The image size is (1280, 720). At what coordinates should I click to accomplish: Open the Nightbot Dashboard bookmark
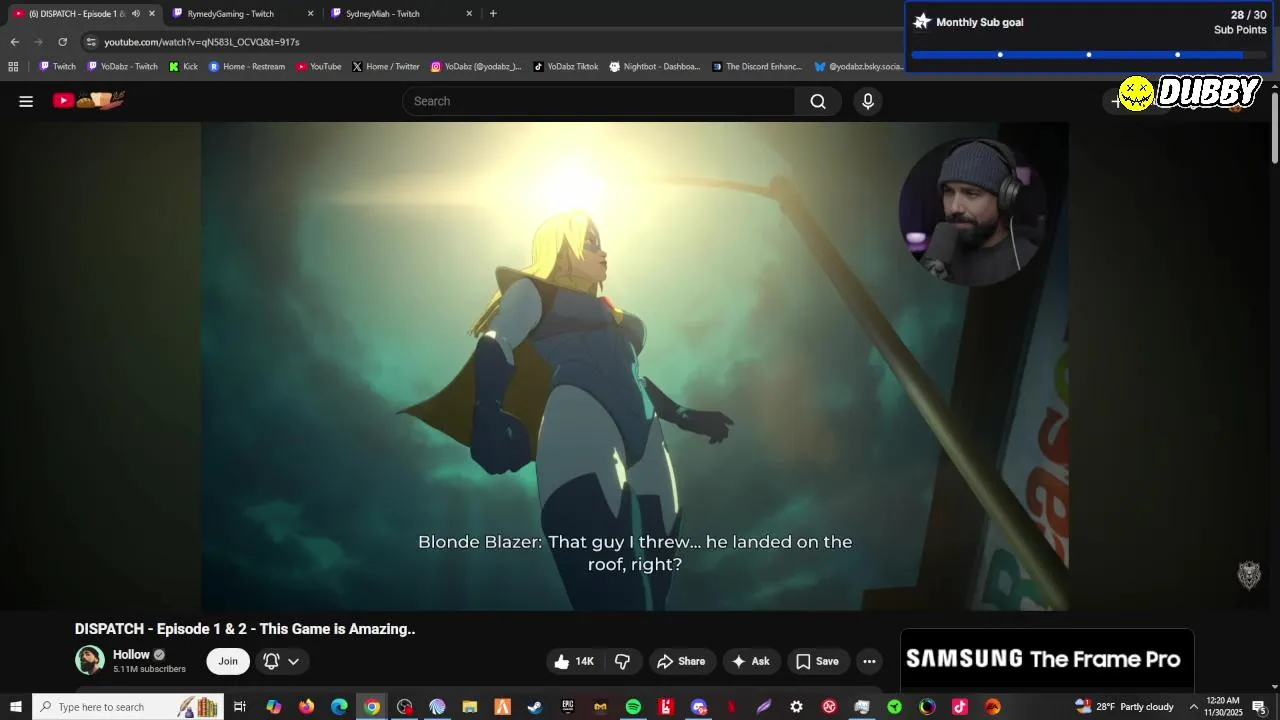[655, 67]
